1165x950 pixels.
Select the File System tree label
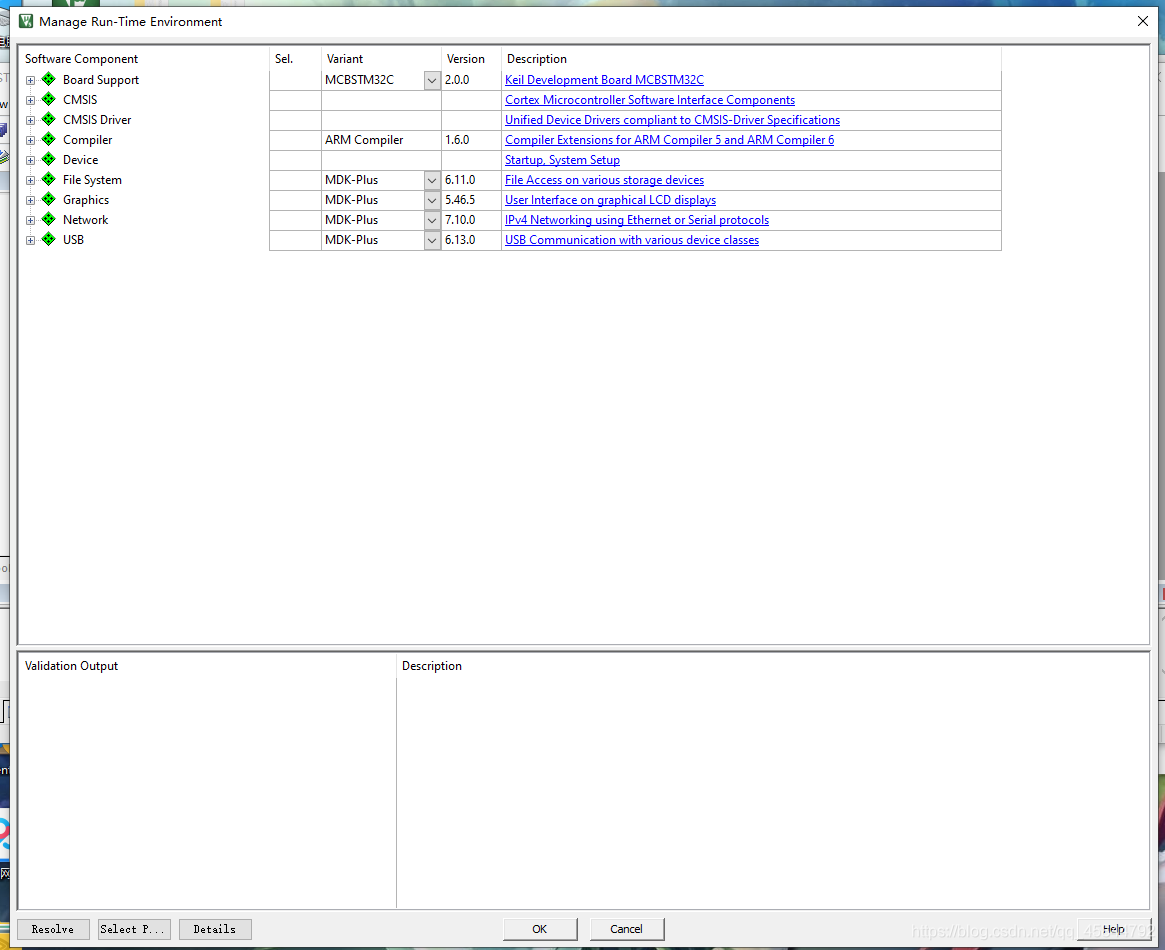coord(92,180)
